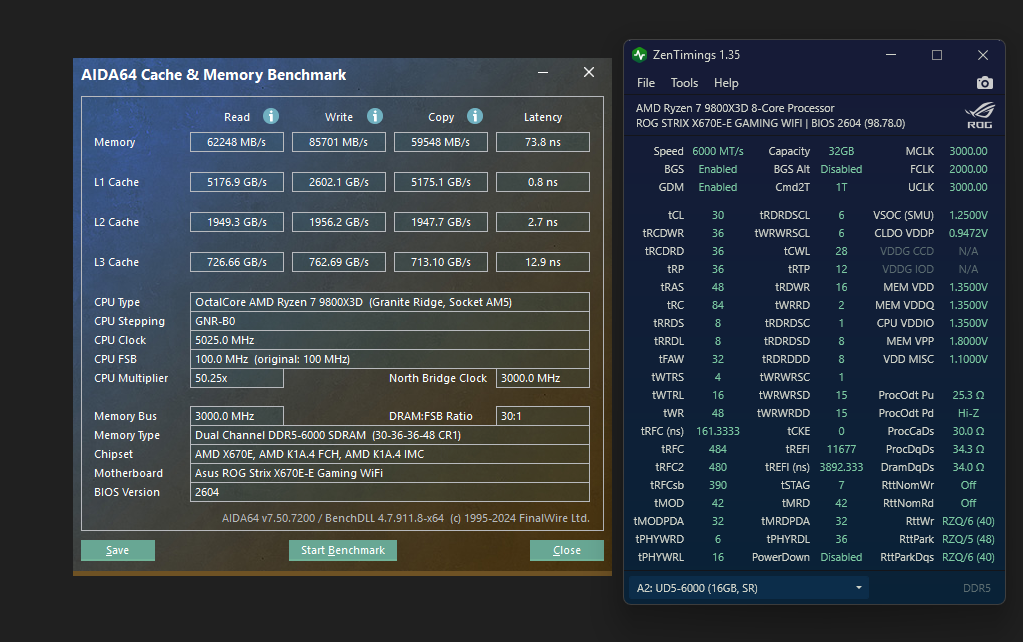Click tRFC (ns) value 161.3333

coord(718,431)
